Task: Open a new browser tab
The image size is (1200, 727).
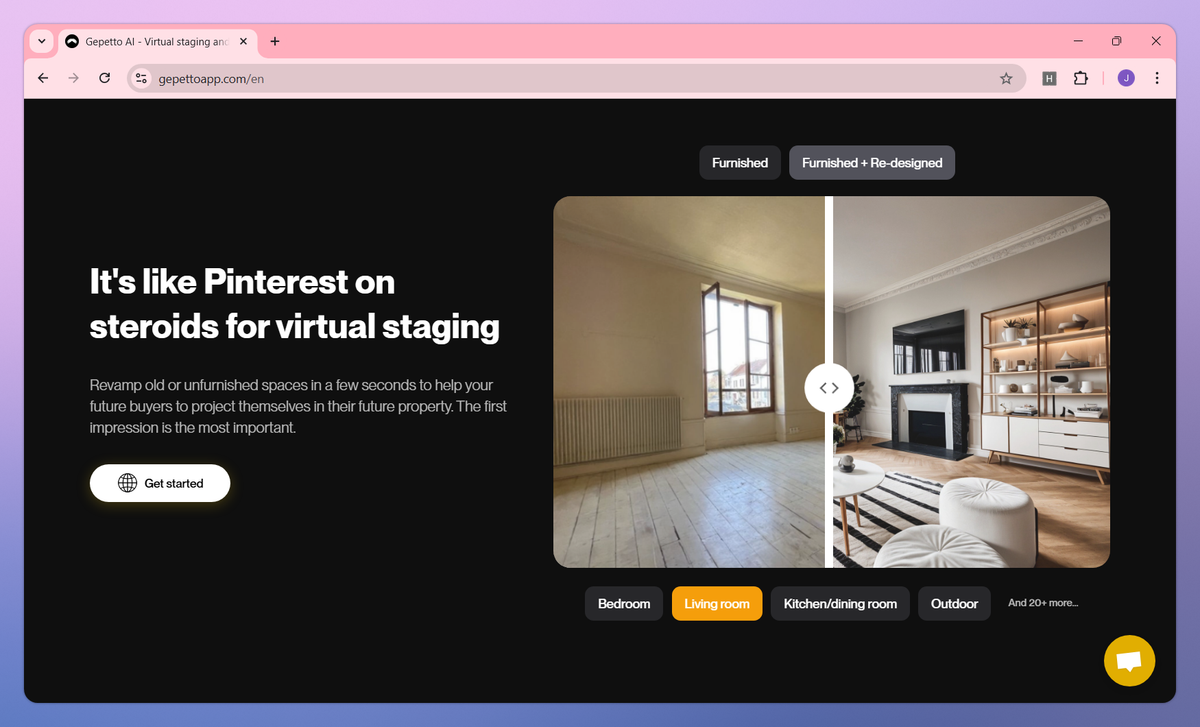Action: [x=274, y=41]
